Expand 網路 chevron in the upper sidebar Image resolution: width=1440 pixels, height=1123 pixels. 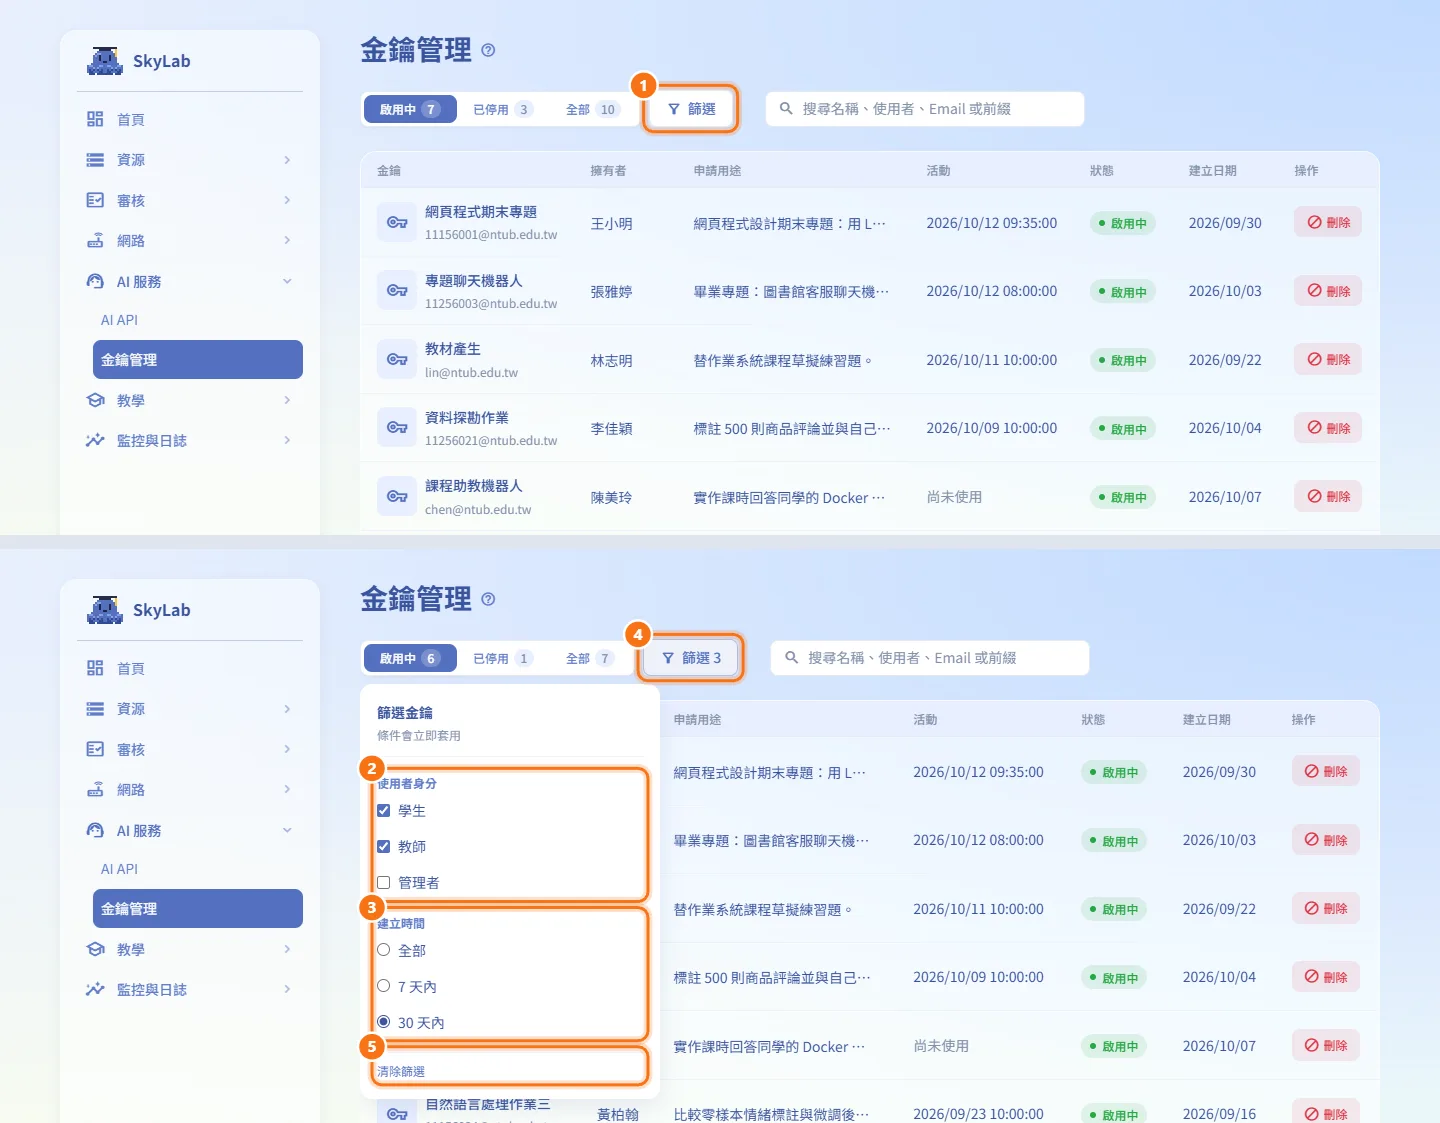point(287,240)
